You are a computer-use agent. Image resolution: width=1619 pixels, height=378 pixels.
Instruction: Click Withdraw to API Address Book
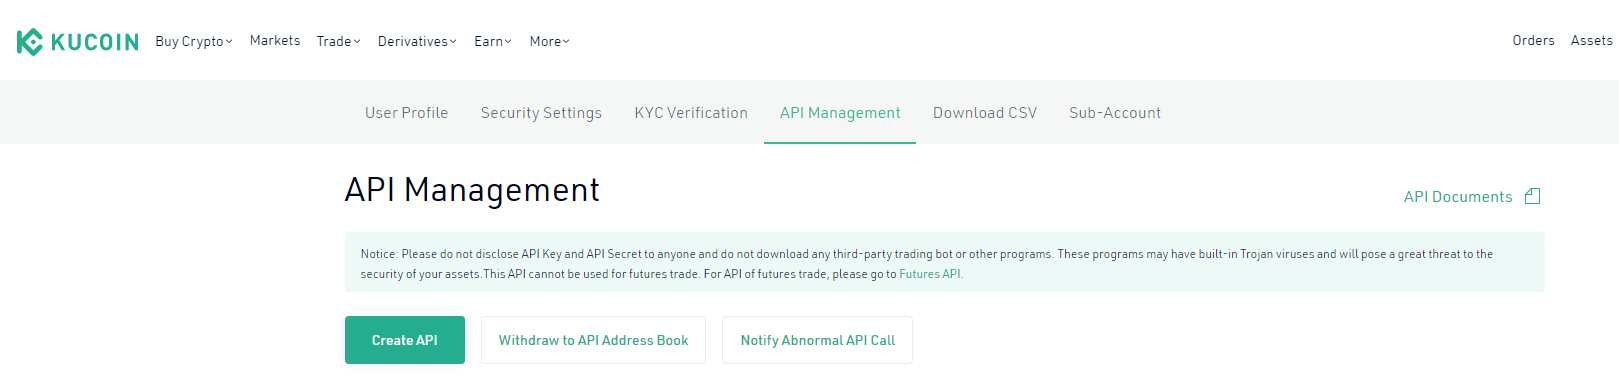593,340
